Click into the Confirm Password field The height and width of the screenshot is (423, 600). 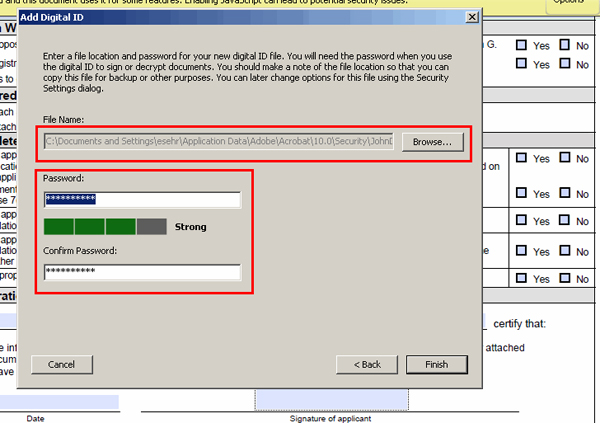click(142, 272)
